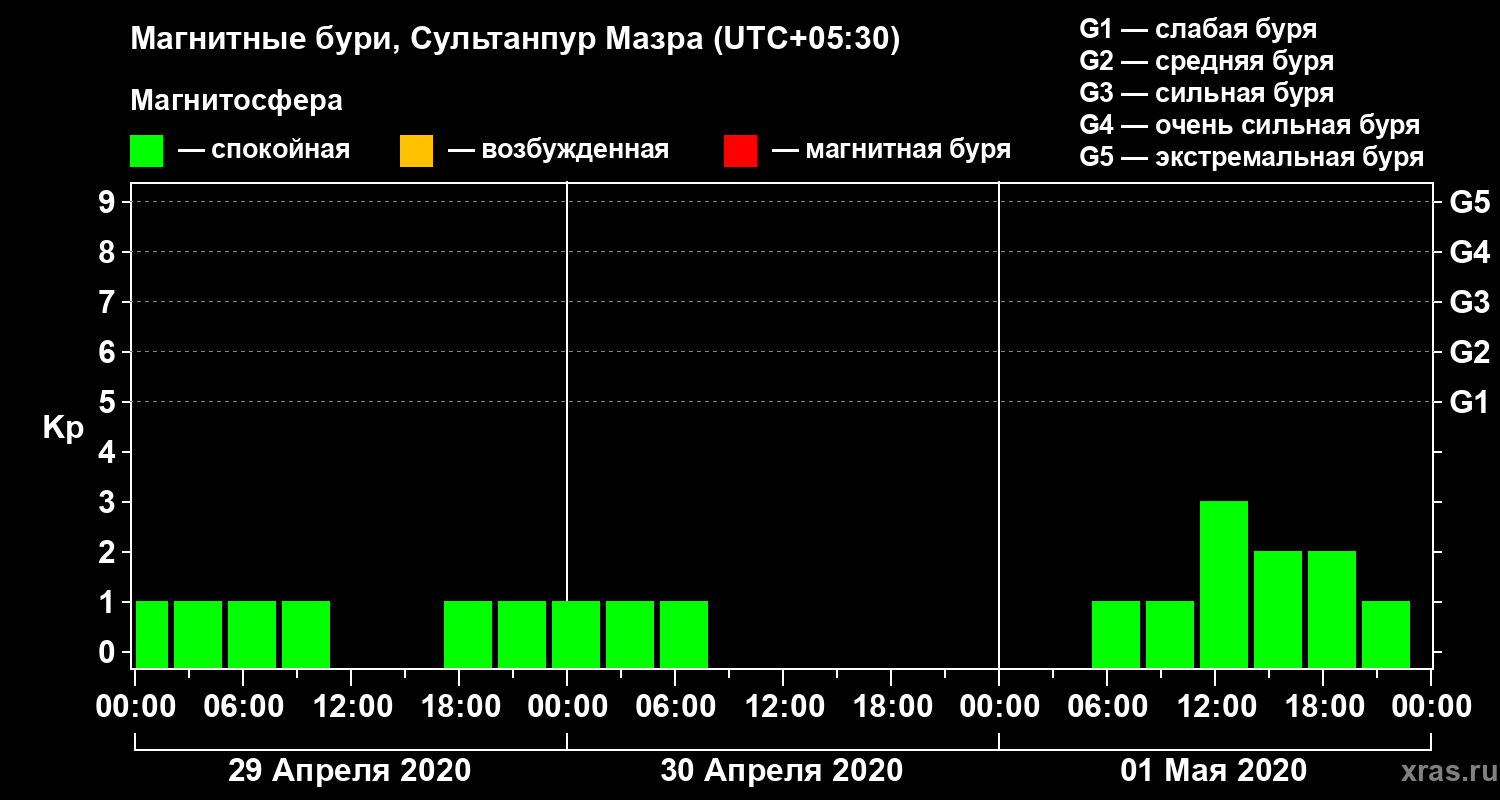Click the 'G4 — очень сильная буря' legend line

click(1250, 125)
